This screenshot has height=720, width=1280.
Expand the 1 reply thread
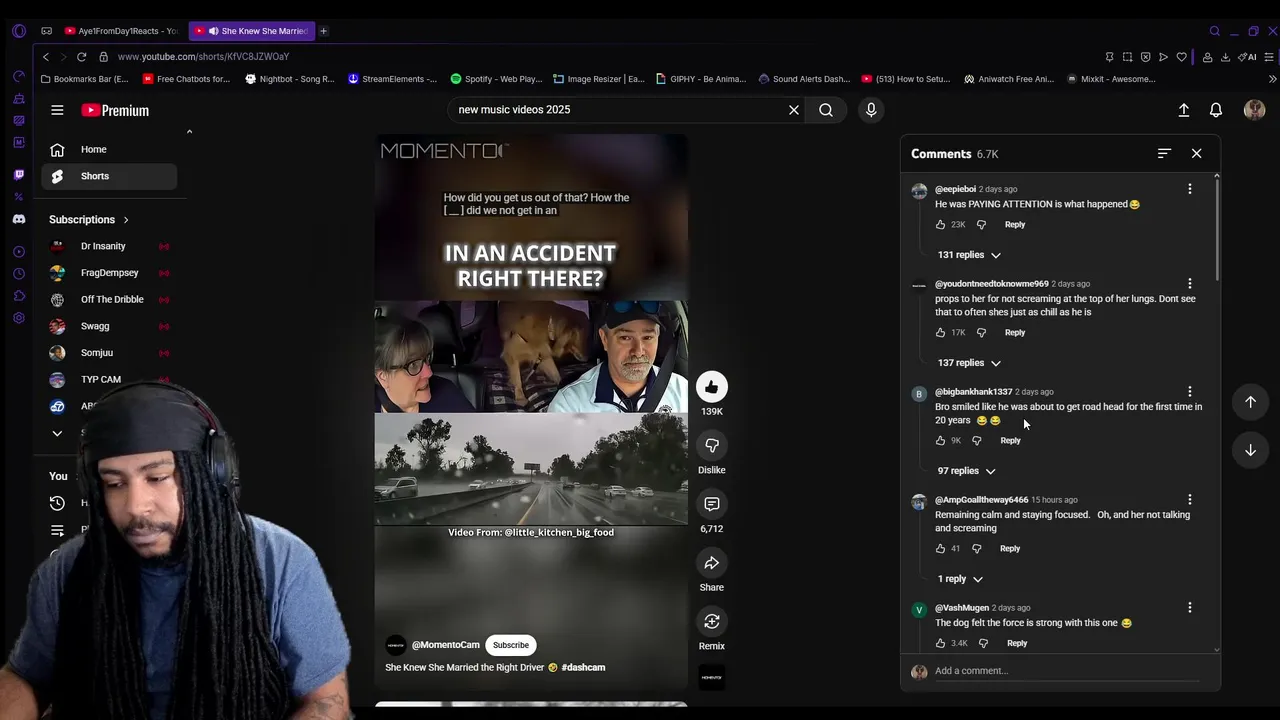click(x=960, y=579)
